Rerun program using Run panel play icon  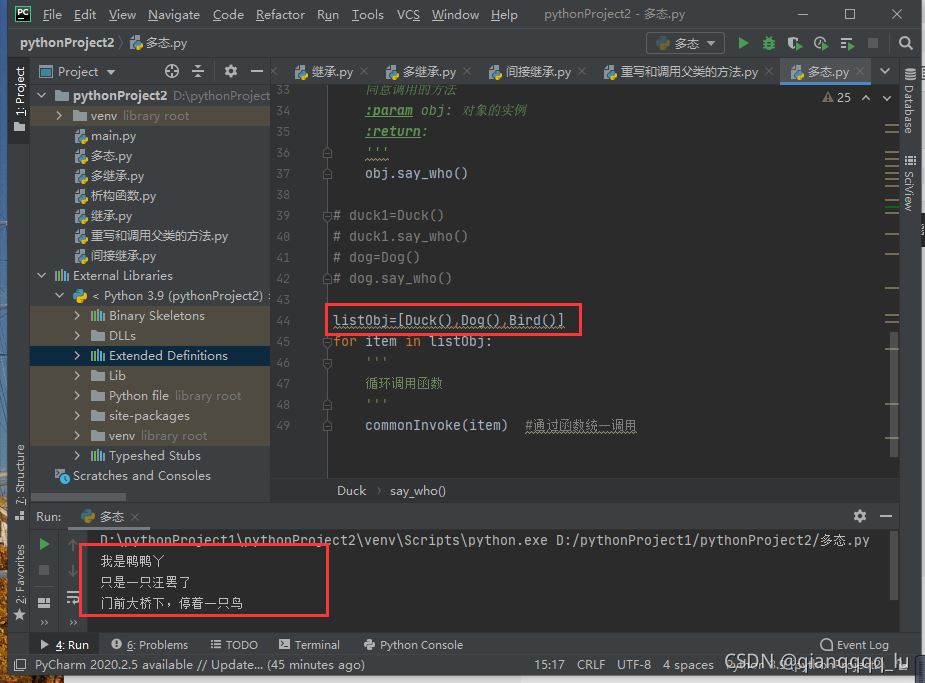pyautogui.click(x=44, y=544)
